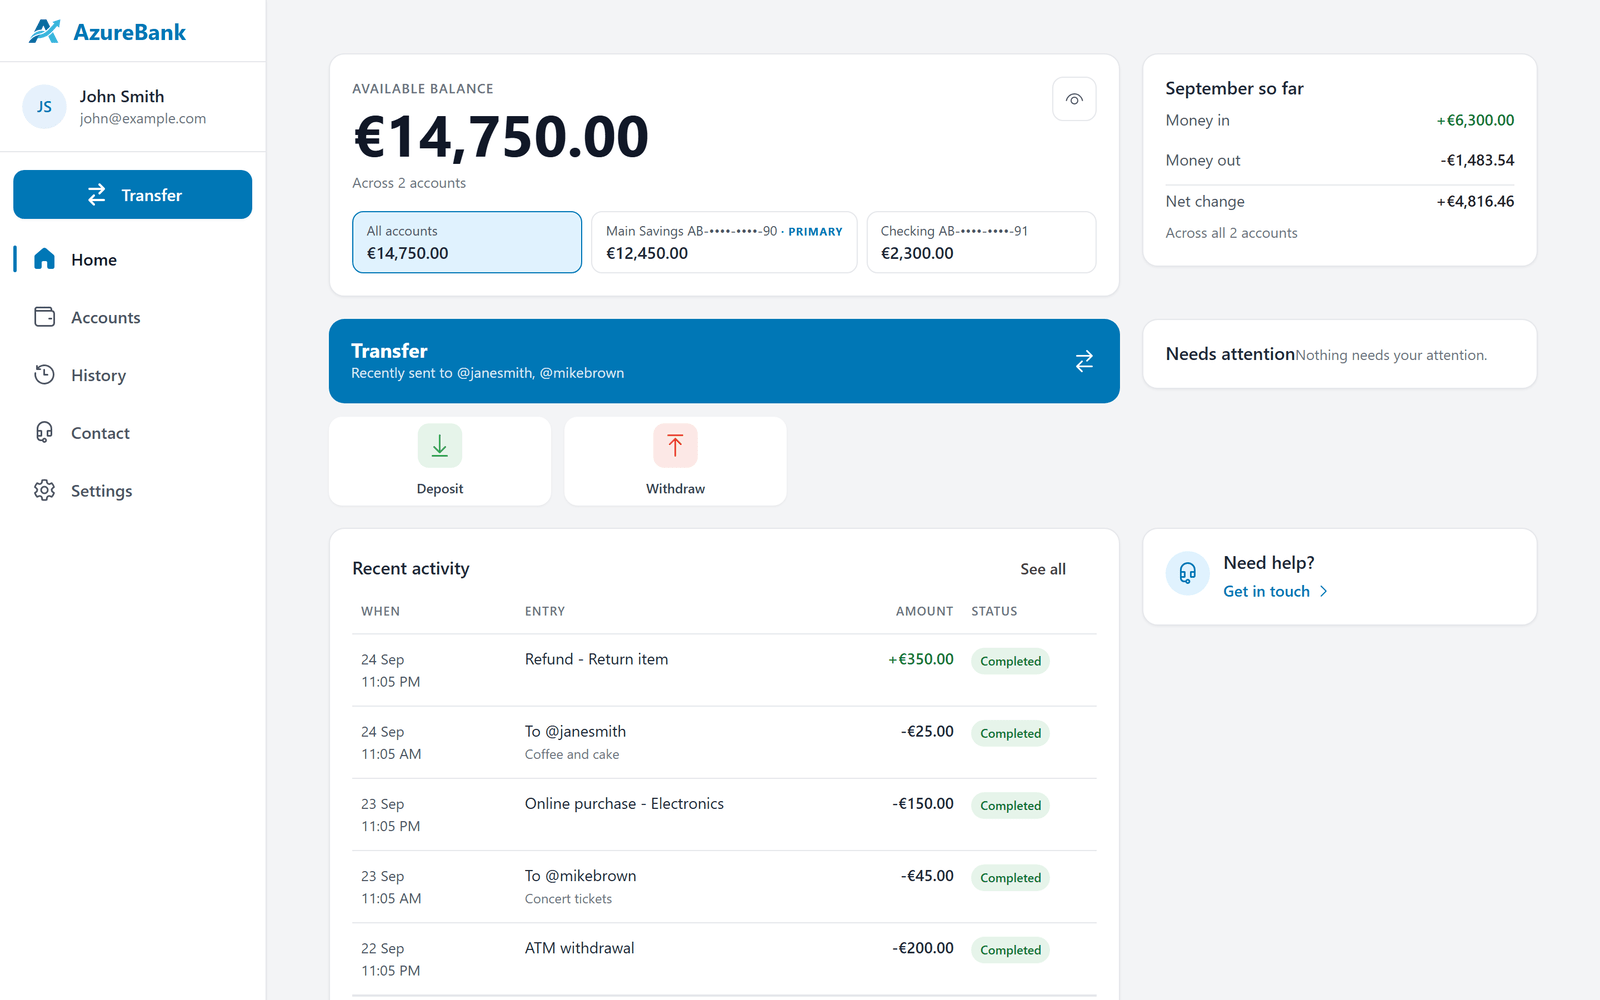Click the -€200.00 amount
The width and height of the screenshot is (1600, 1000).
click(x=922, y=948)
